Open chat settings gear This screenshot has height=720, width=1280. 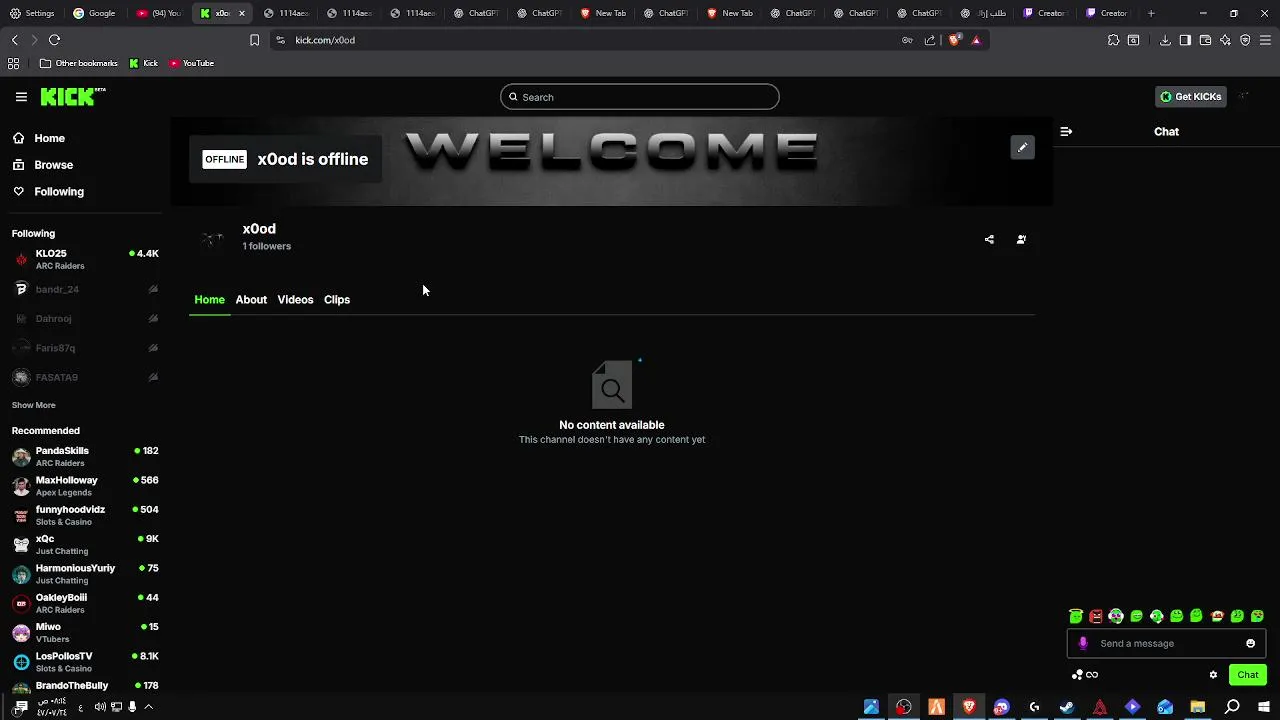(x=1213, y=675)
